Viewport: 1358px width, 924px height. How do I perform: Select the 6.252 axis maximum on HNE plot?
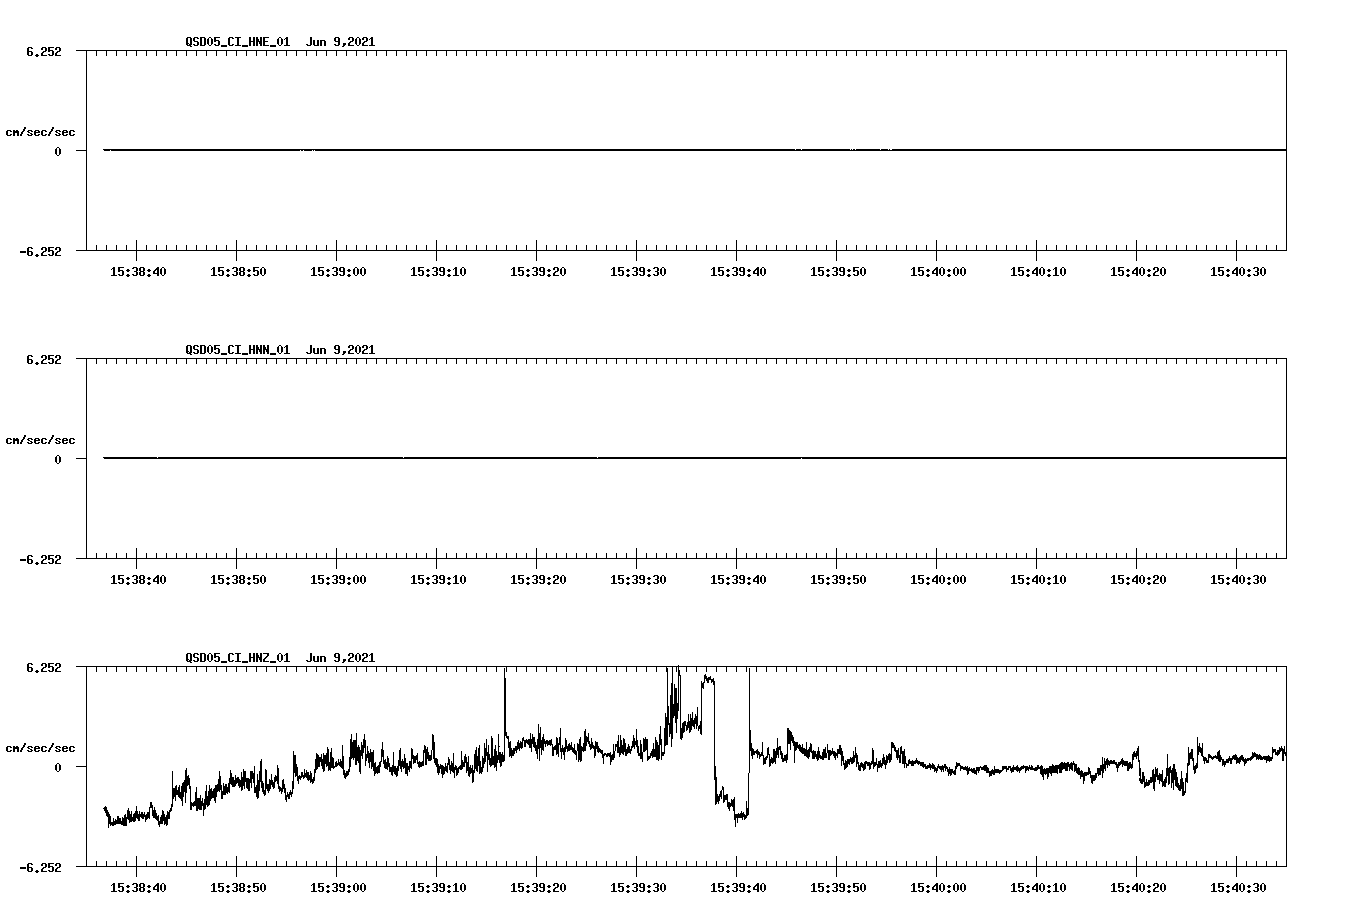click(43, 52)
